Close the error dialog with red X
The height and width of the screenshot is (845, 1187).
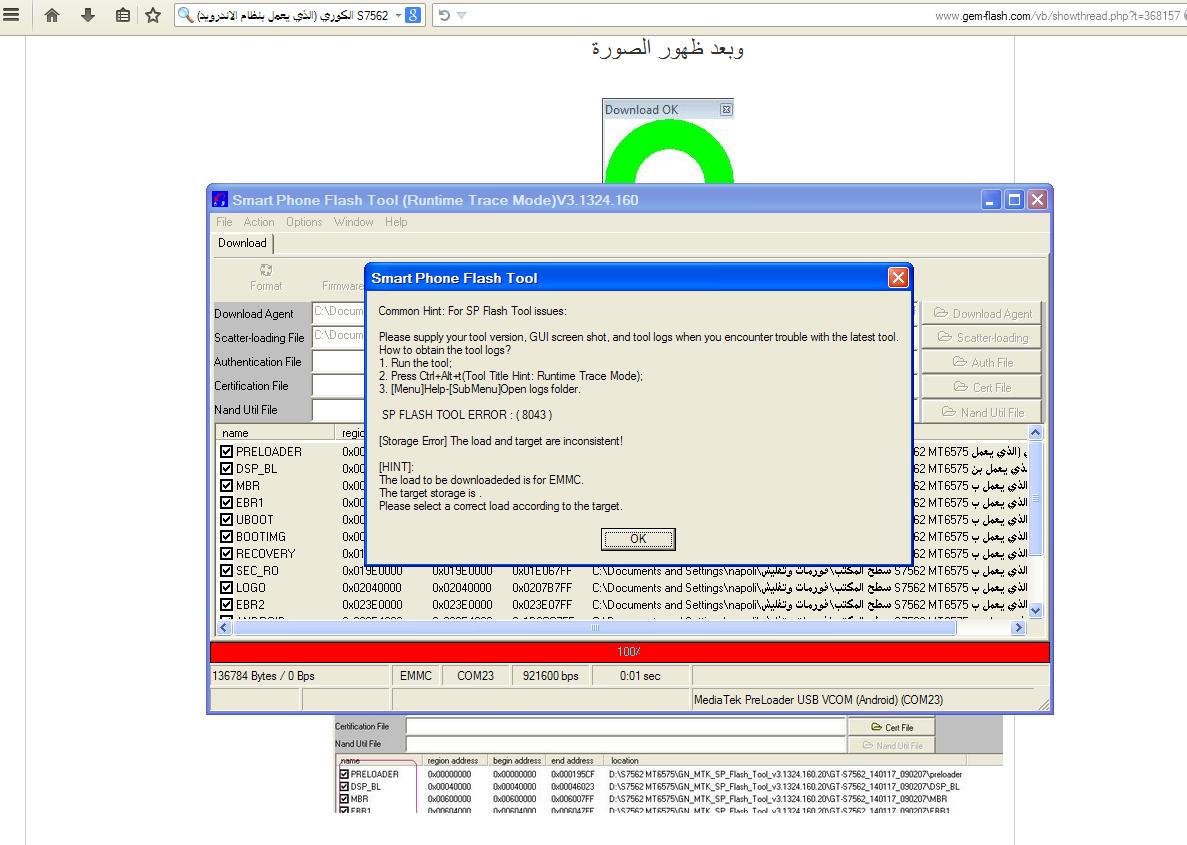(x=898, y=278)
